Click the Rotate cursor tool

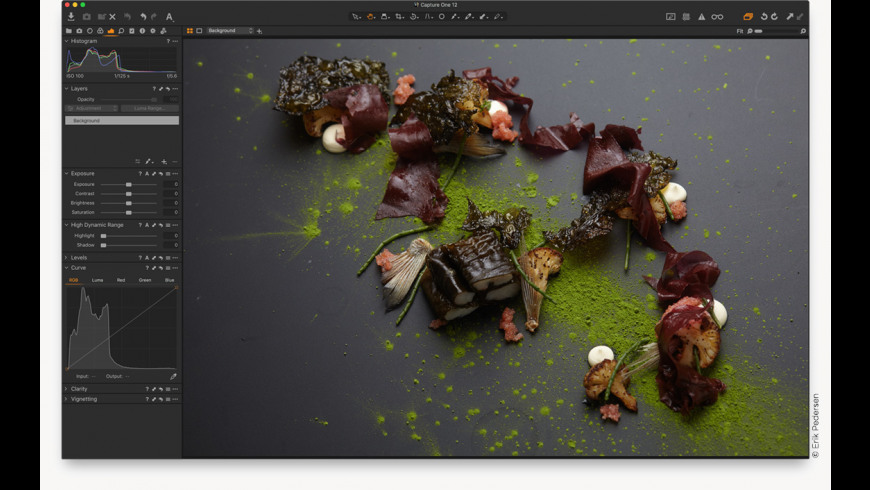pos(413,17)
